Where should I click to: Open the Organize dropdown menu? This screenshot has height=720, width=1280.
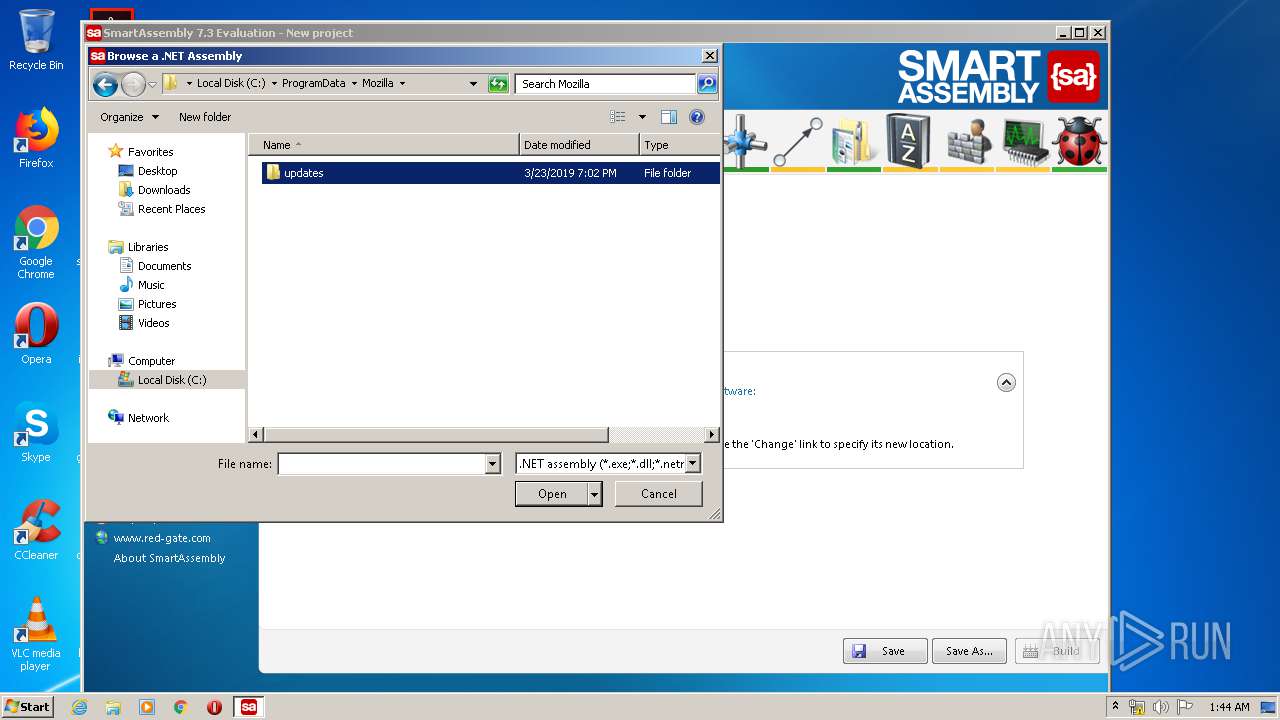129,117
